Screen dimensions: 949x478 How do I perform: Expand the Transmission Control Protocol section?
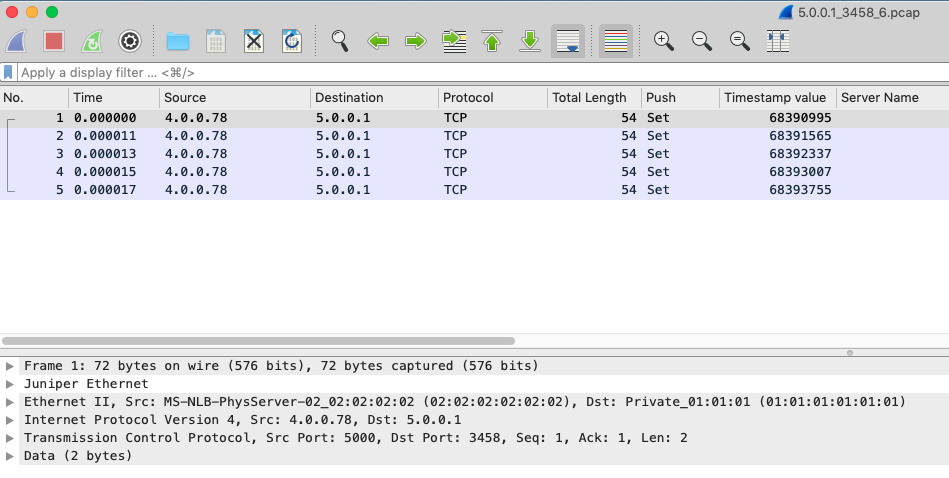tap(10, 438)
